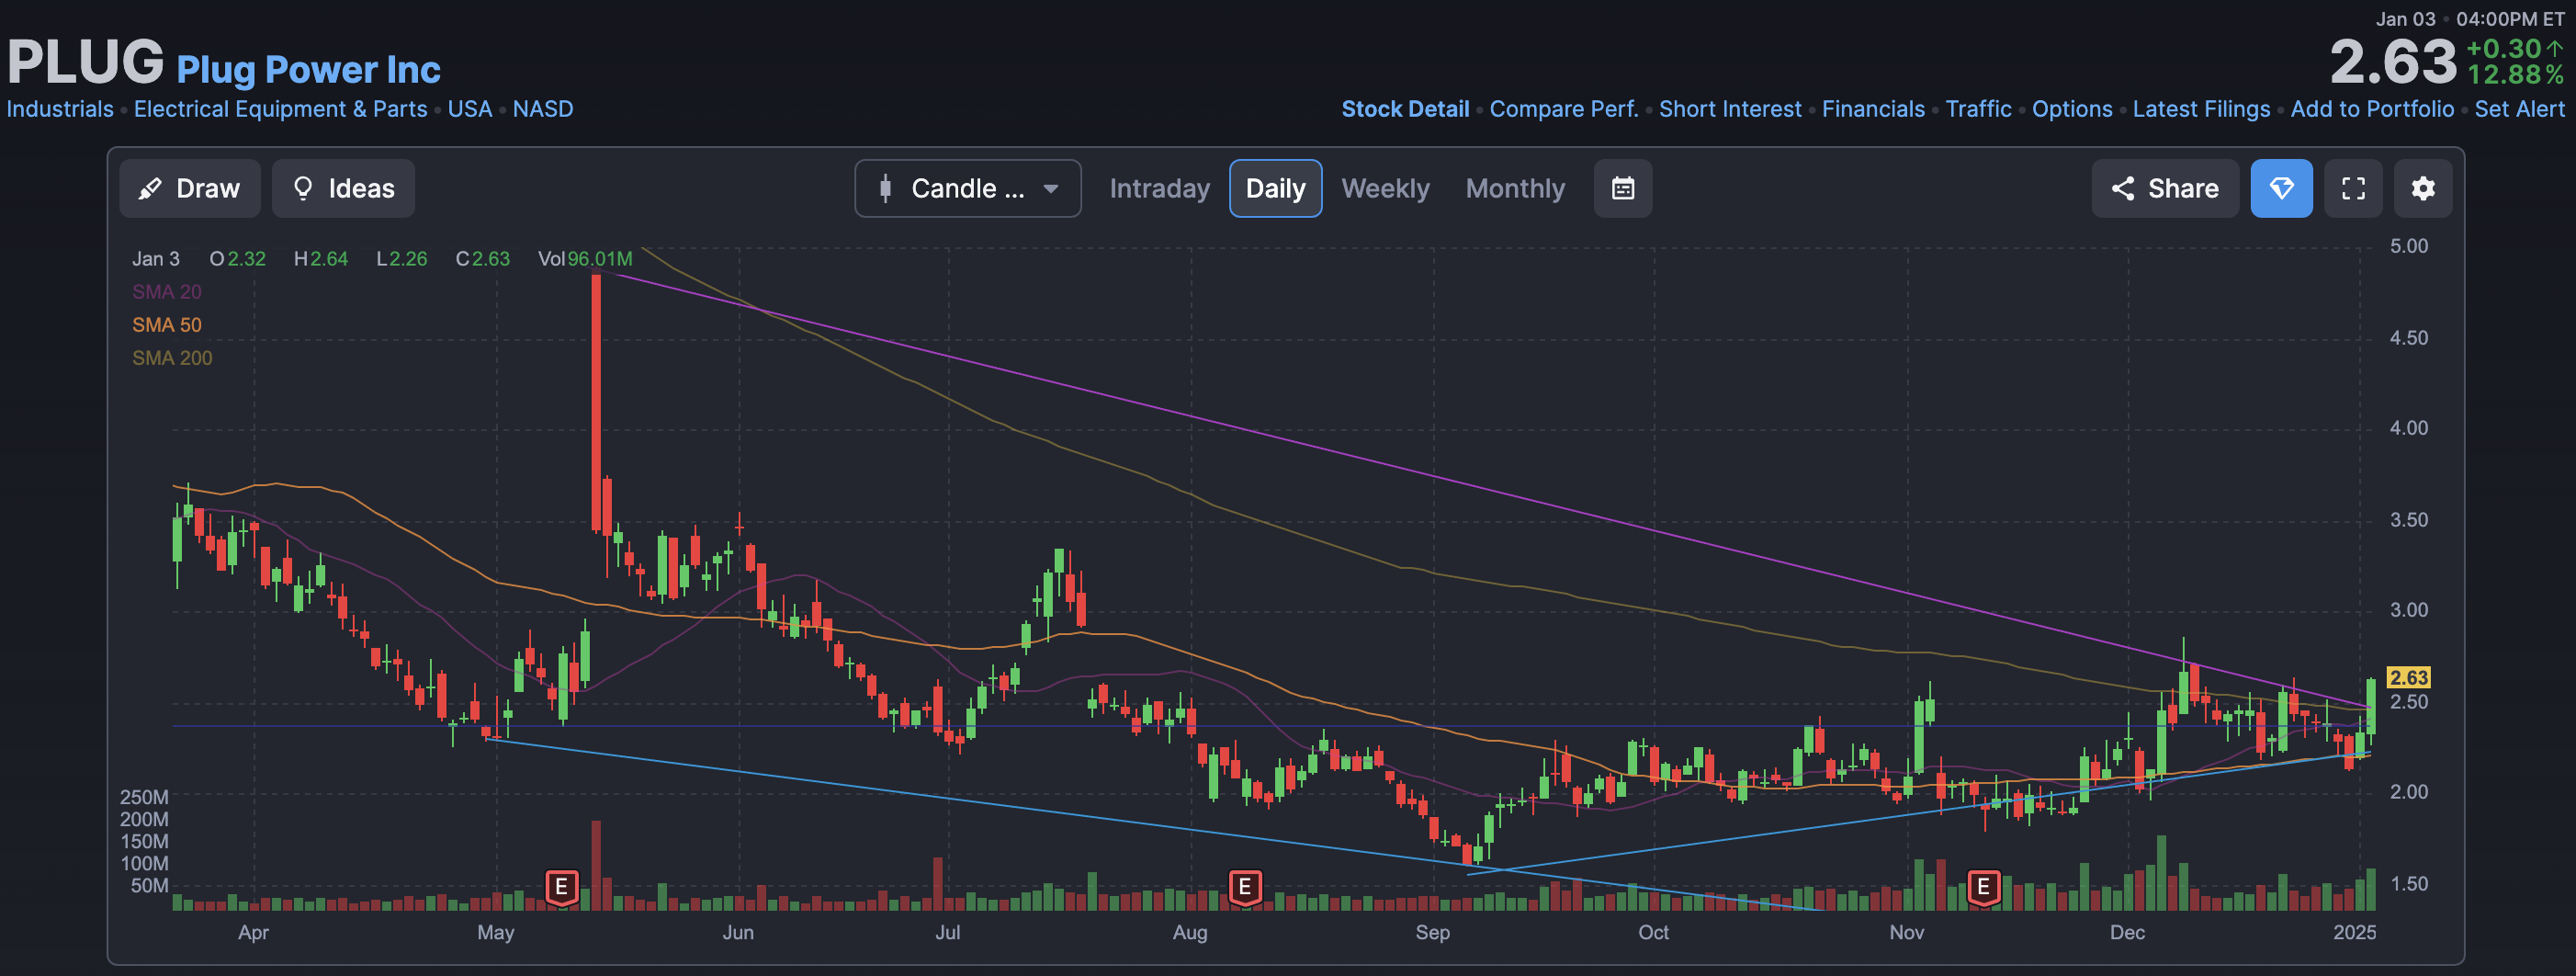Switch to the Weekly timeframe
Viewport: 2576px width, 976px height.
click(1385, 188)
